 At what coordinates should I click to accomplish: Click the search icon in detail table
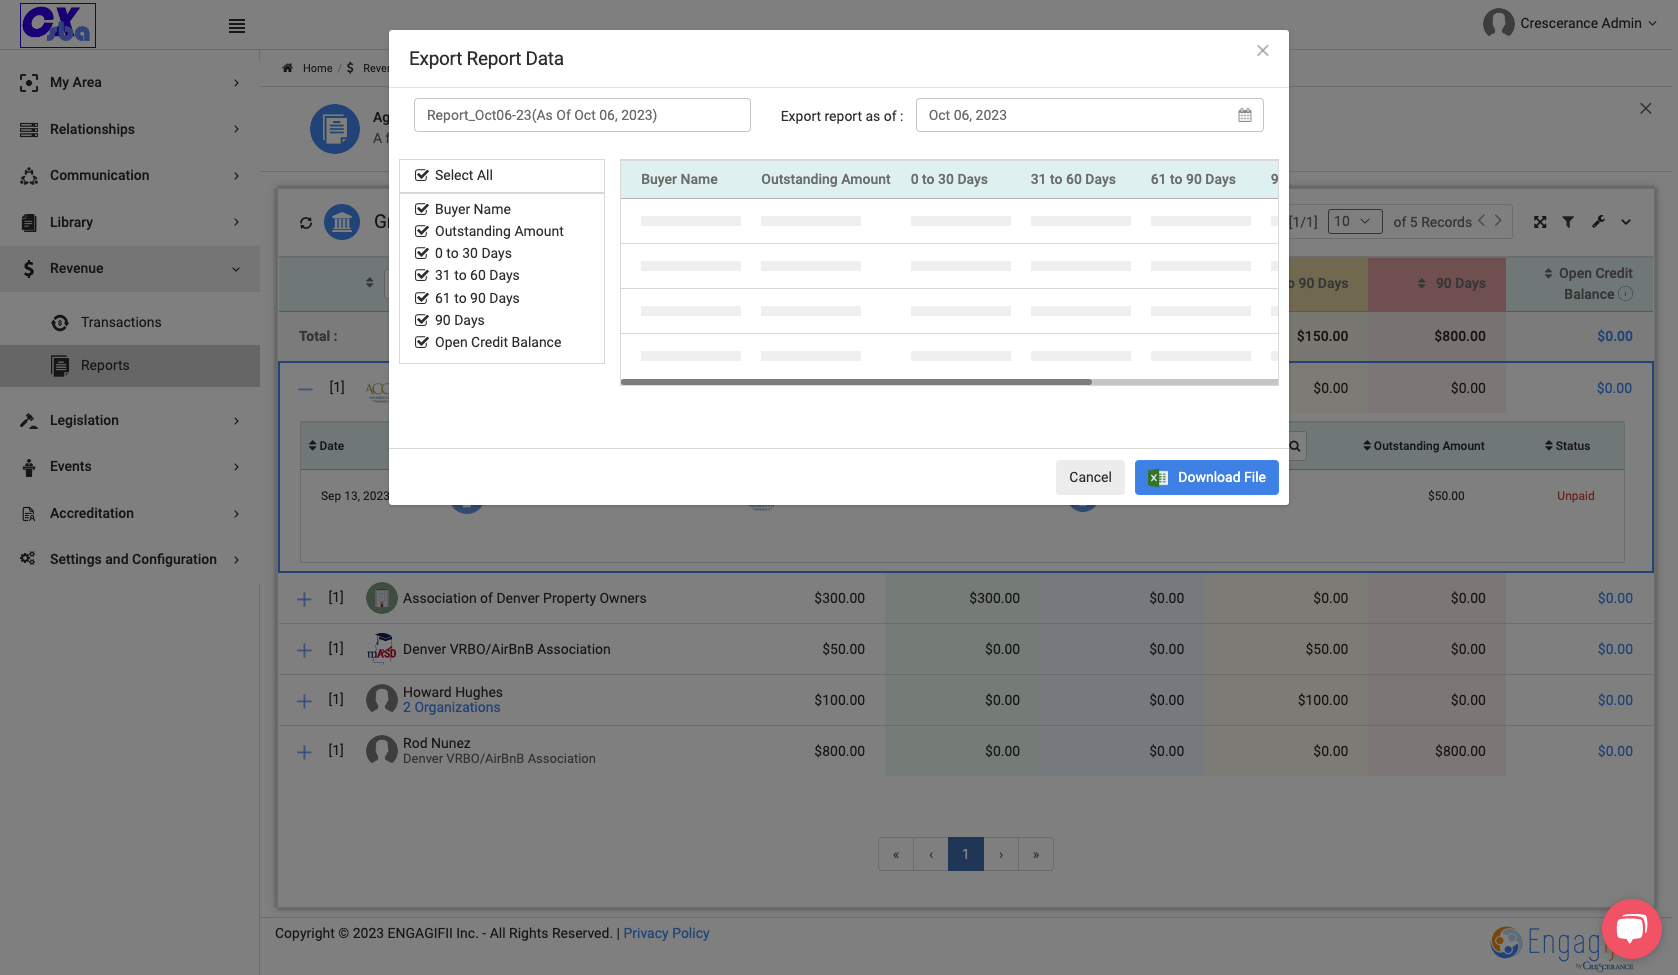click(x=1295, y=446)
